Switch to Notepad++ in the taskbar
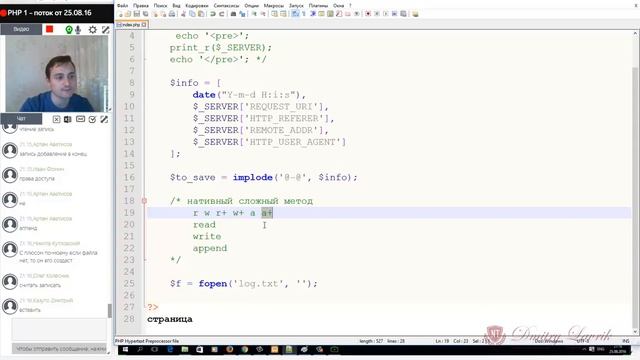This screenshot has width=640, height=360. 289,349
